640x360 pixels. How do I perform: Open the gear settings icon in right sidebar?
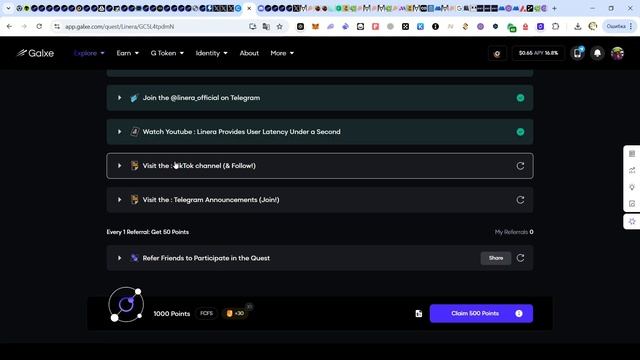click(632, 221)
